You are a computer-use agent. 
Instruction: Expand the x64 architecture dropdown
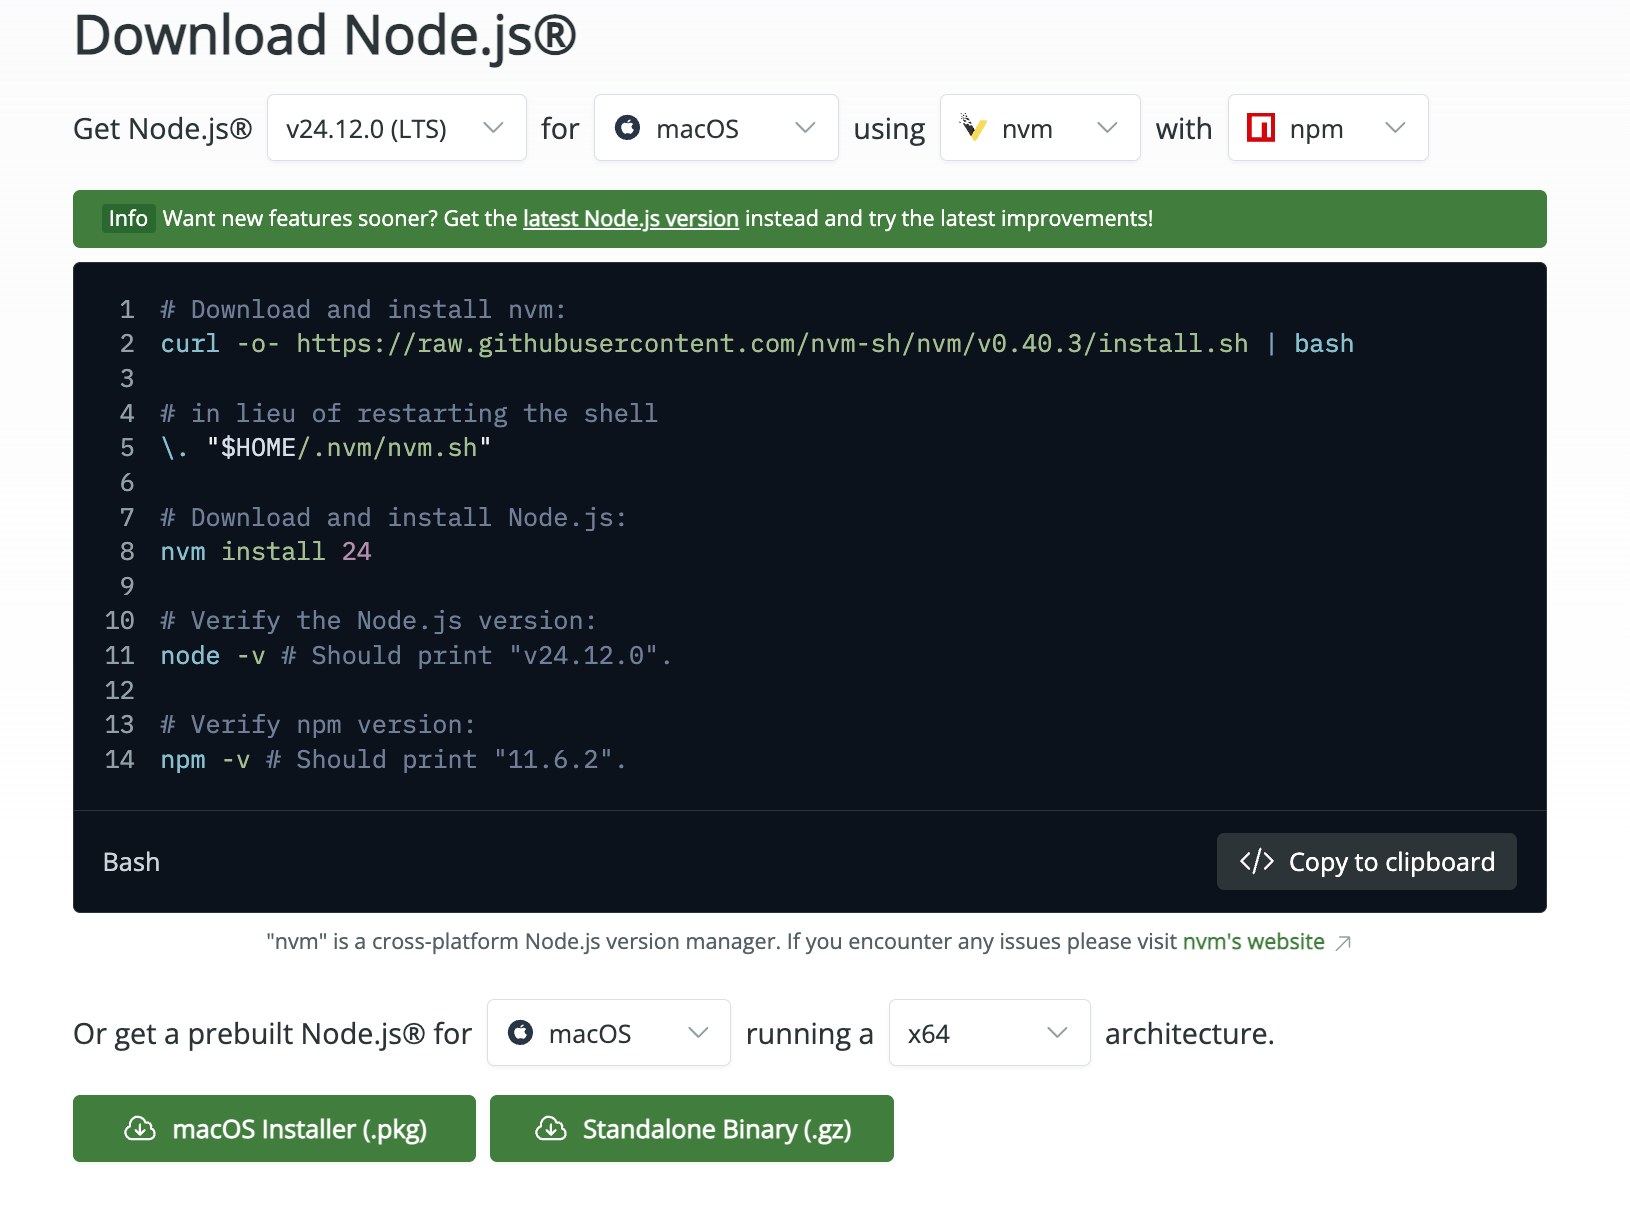(988, 1033)
